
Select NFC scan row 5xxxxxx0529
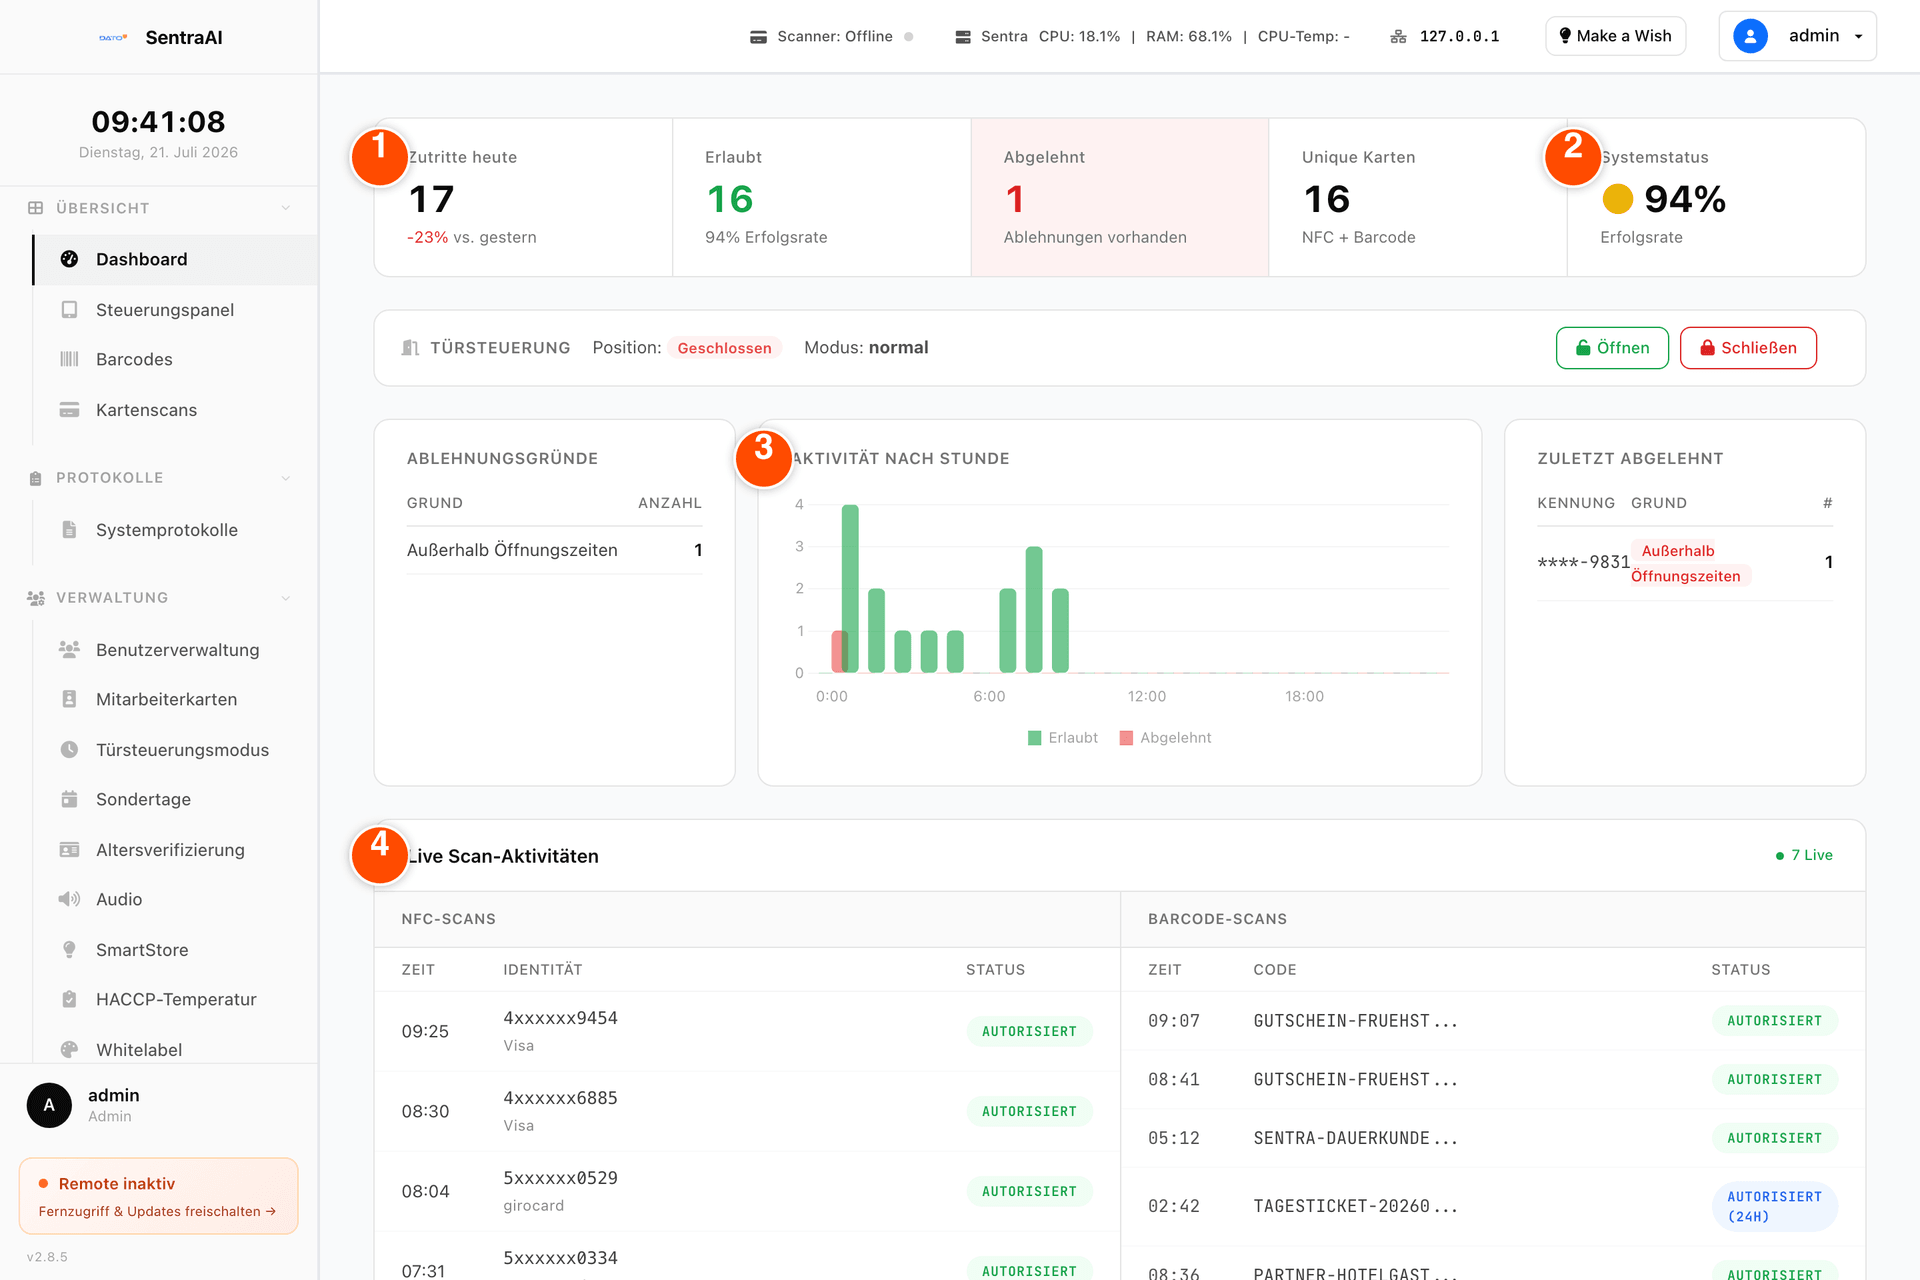tap(747, 1191)
